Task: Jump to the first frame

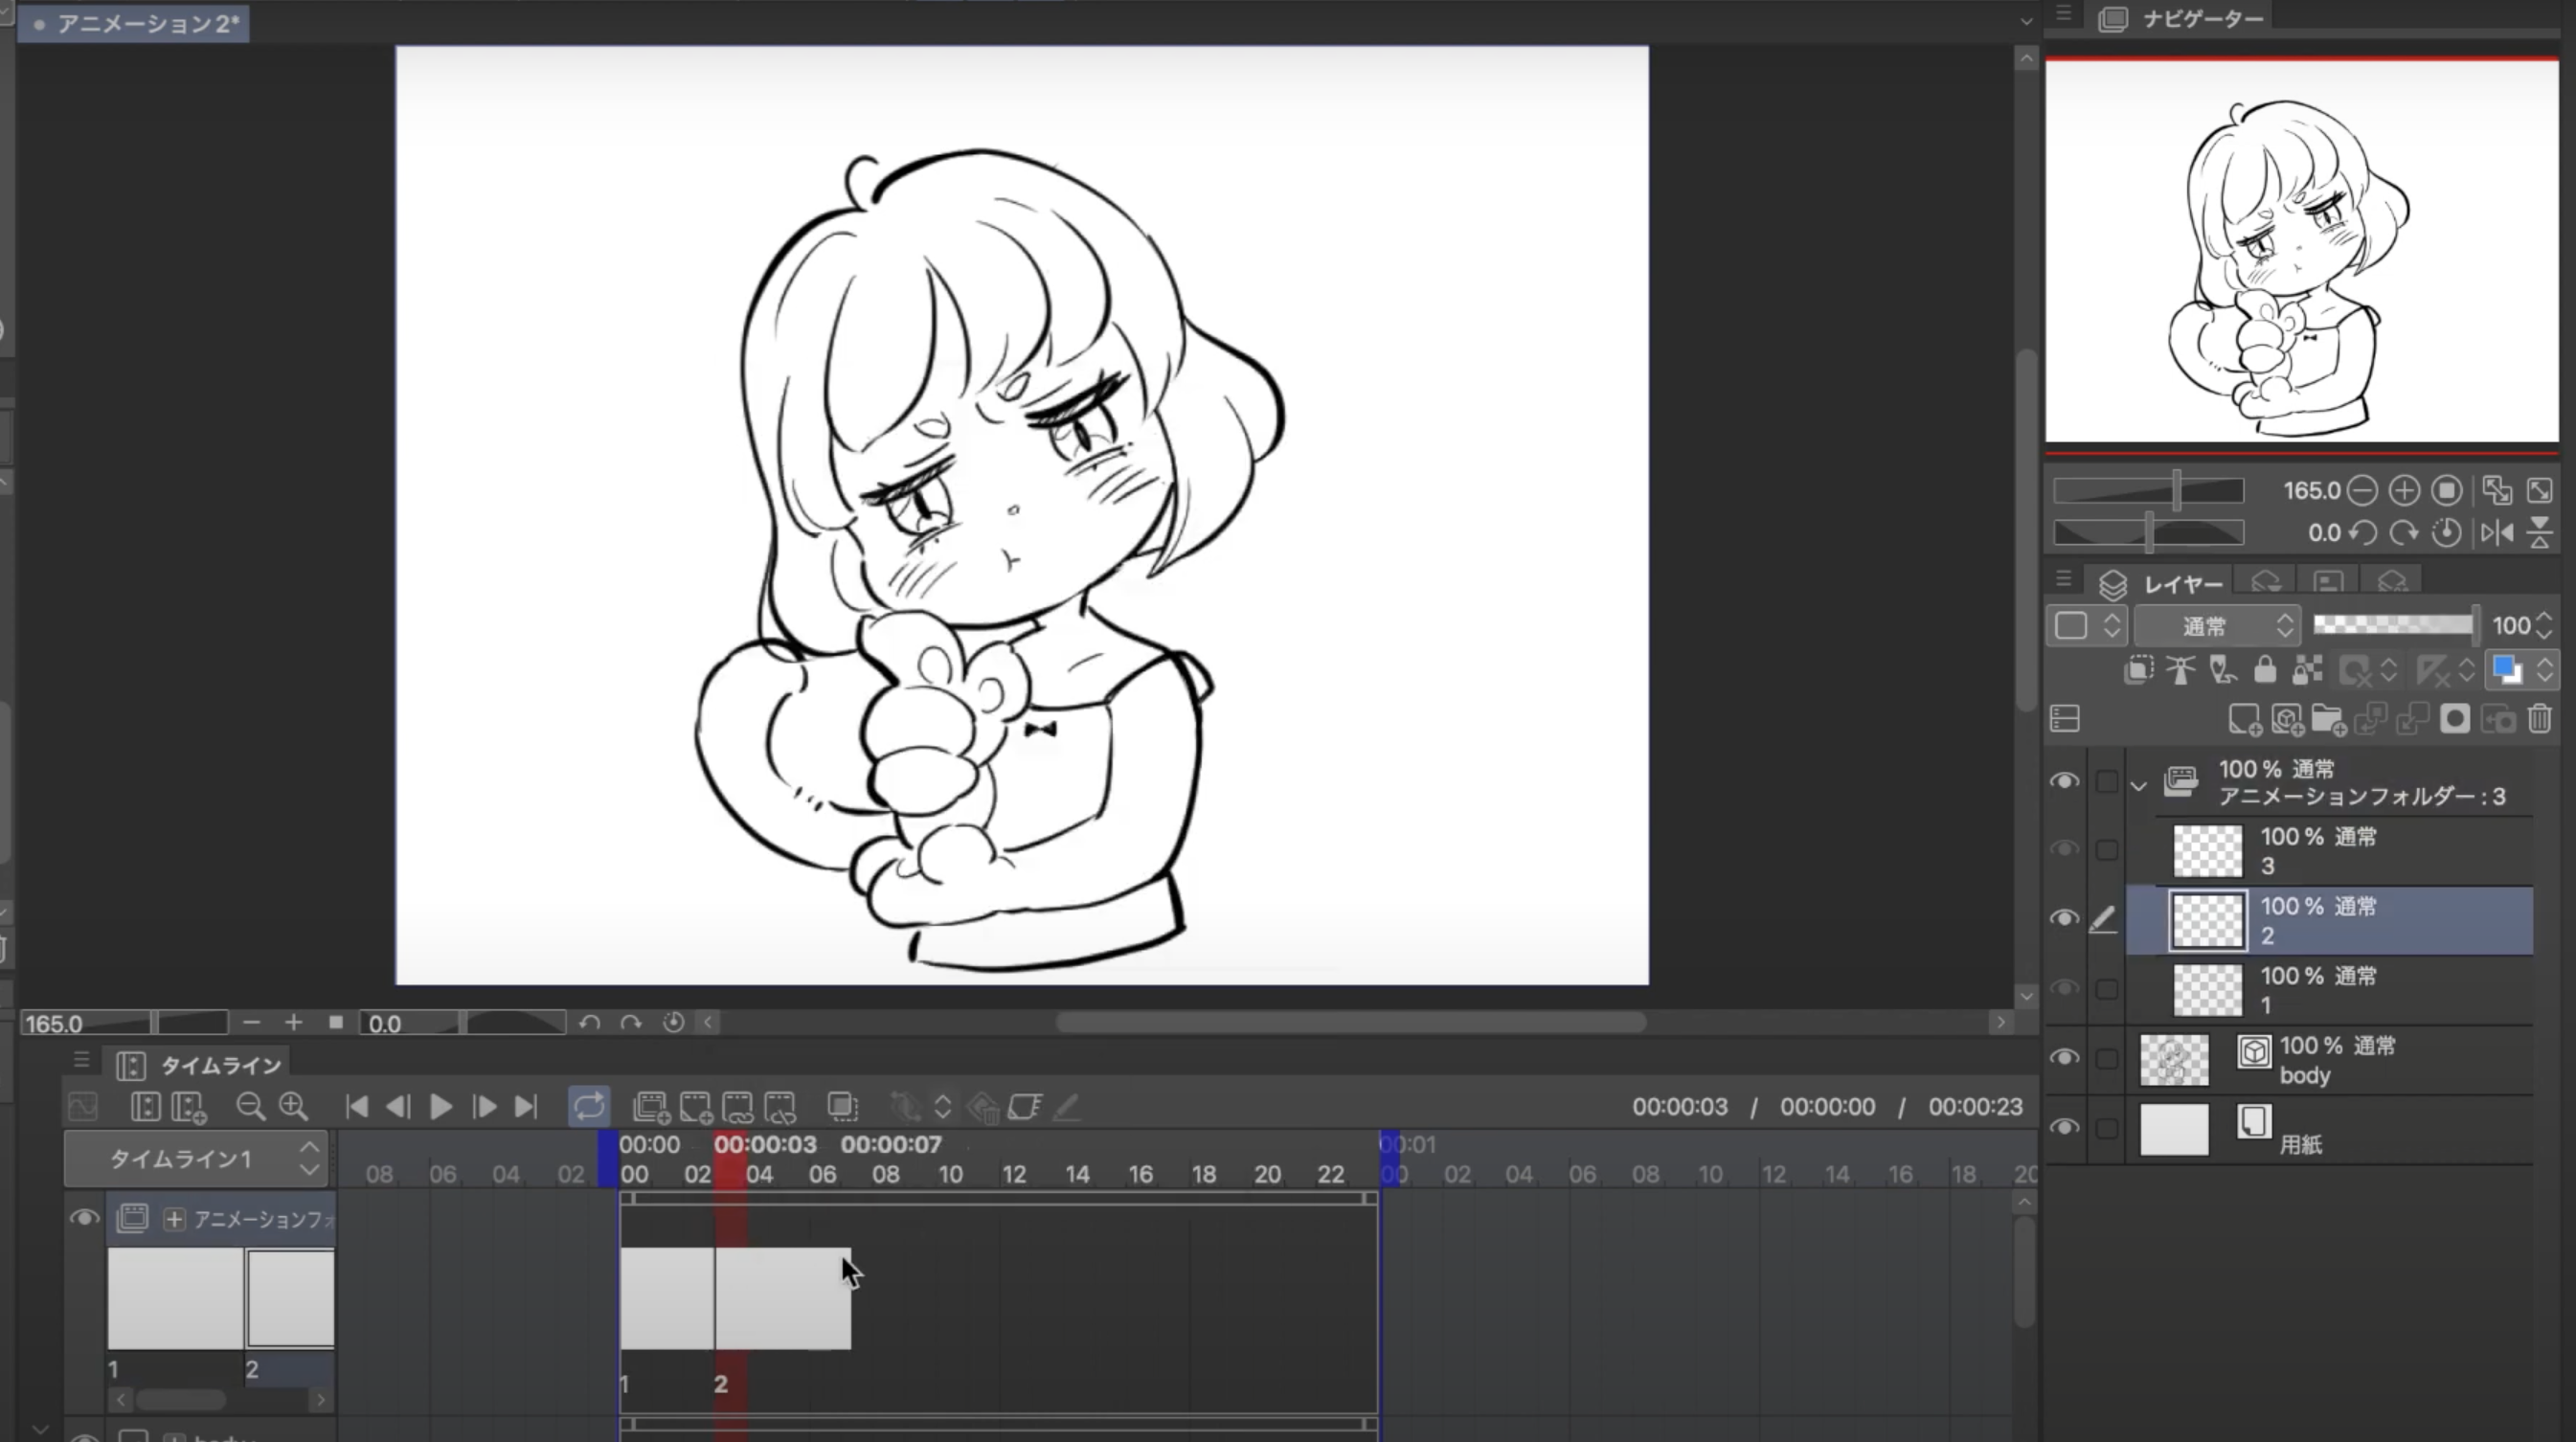Action: click(356, 1106)
